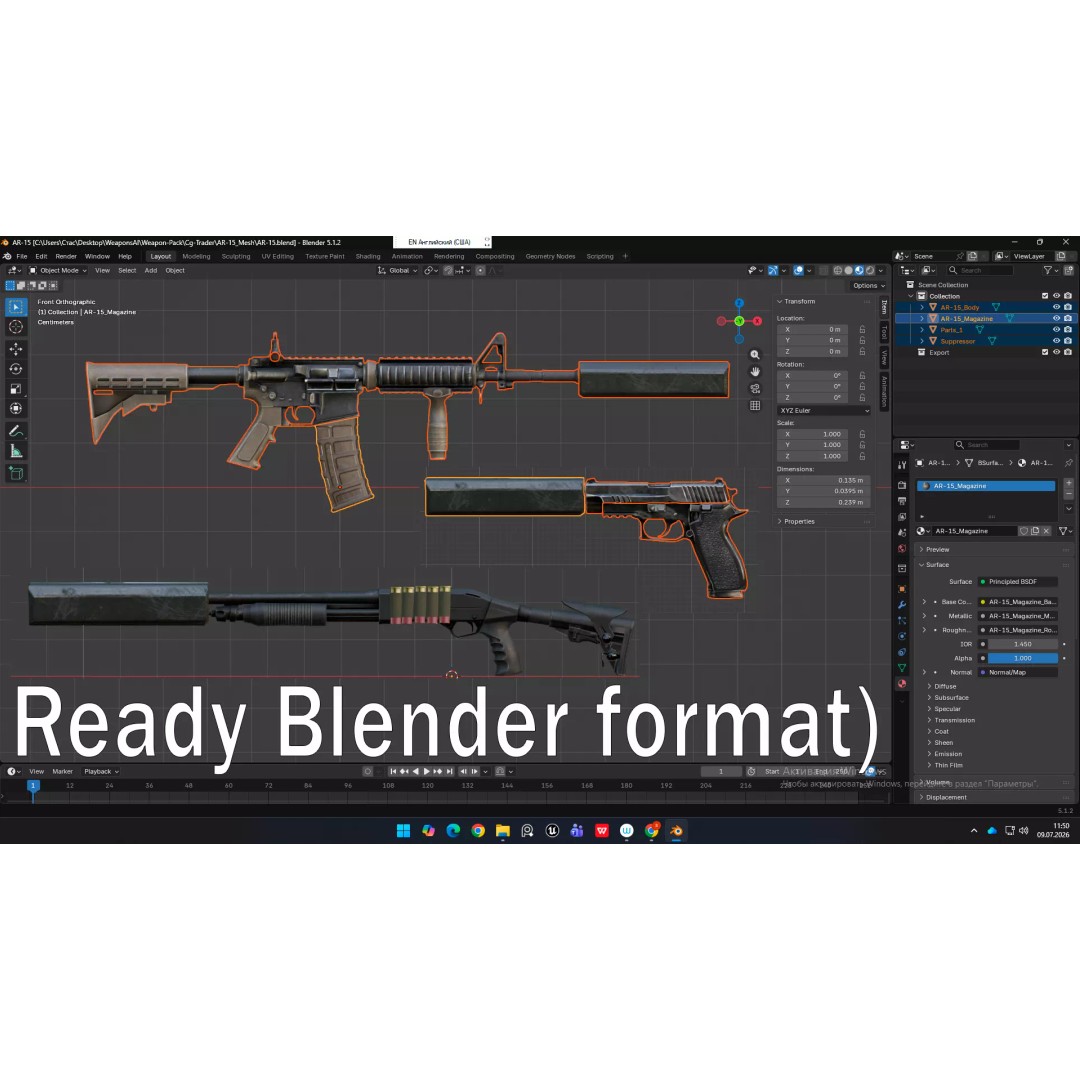Open the outliner filter dropdown
This screenshot has width=1080, height=1080.
pyautogui.click(x=1050, y=271)
